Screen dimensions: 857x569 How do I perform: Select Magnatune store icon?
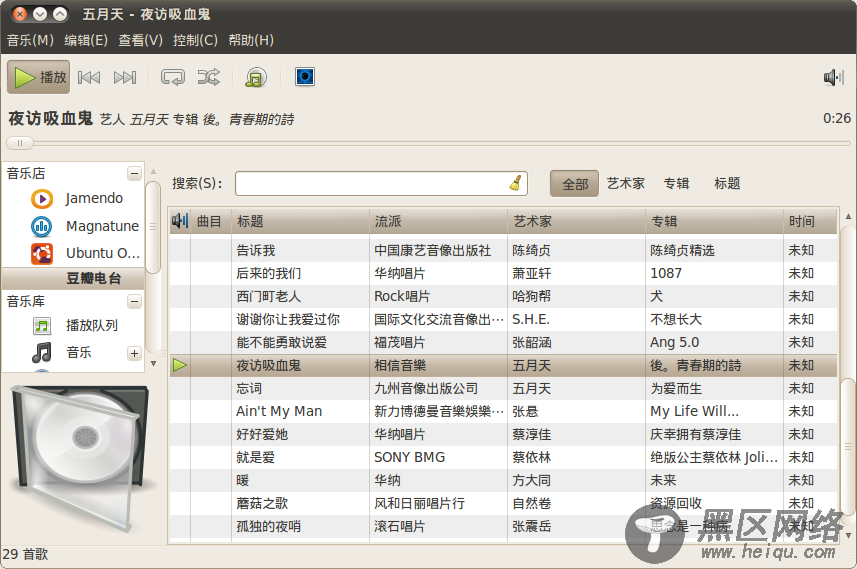(42, 226)
